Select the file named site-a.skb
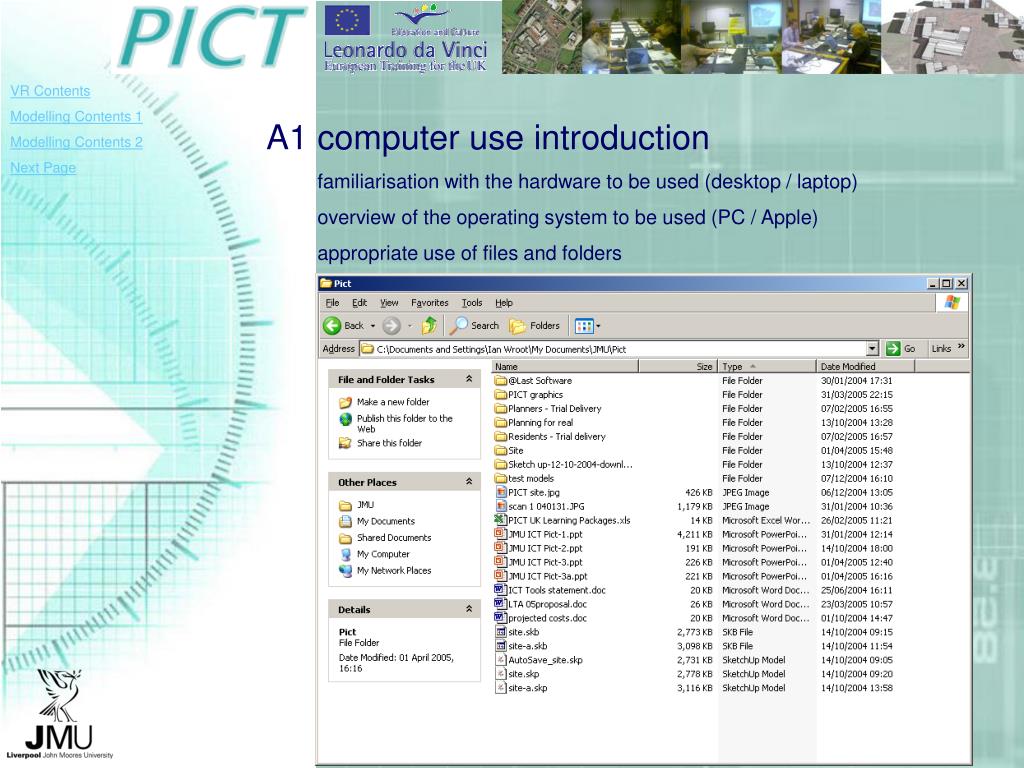Viewport: 1024px width, 768px height. [528, 647]
